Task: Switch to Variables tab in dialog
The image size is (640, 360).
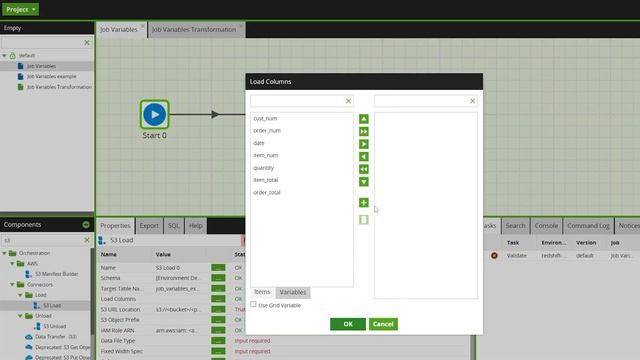Action: point(293,292)
